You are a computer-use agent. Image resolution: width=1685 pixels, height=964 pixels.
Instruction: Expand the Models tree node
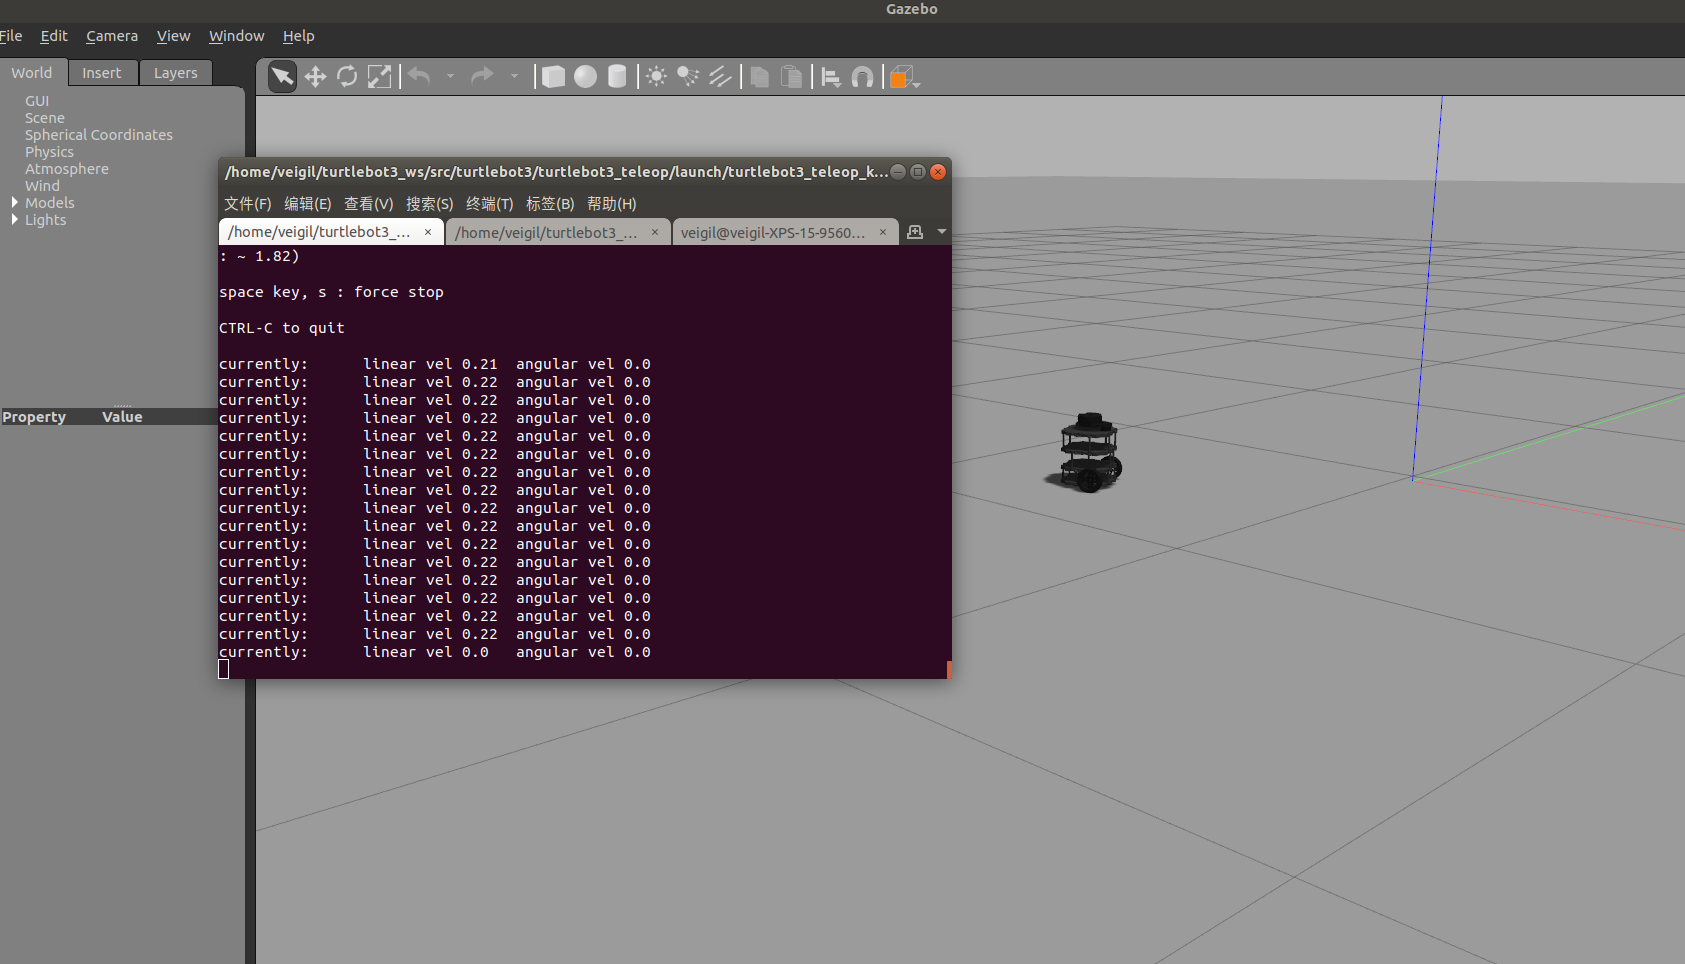point(15,203)
